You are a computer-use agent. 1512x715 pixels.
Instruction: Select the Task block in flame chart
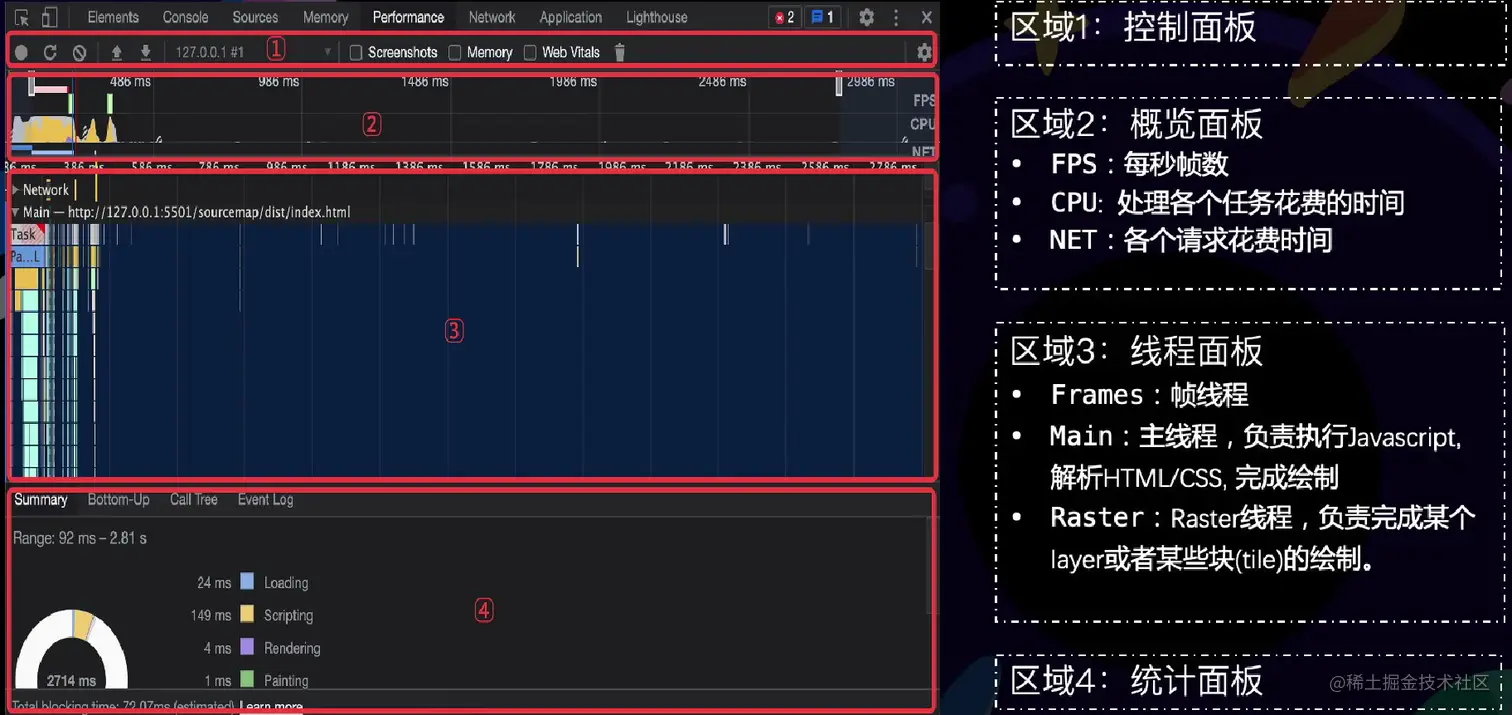(26, 234)
